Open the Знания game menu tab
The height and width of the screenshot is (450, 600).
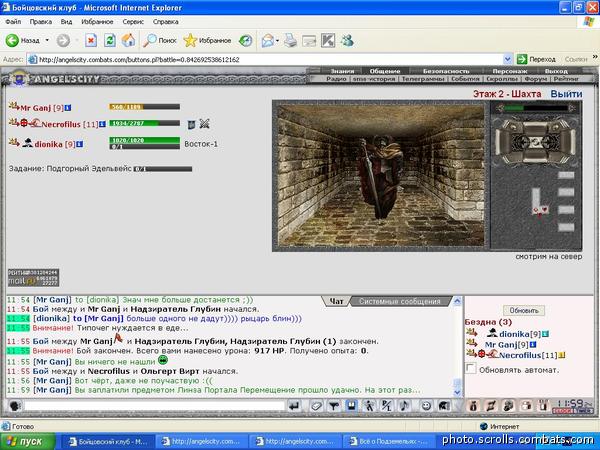[x=342, y=71]
